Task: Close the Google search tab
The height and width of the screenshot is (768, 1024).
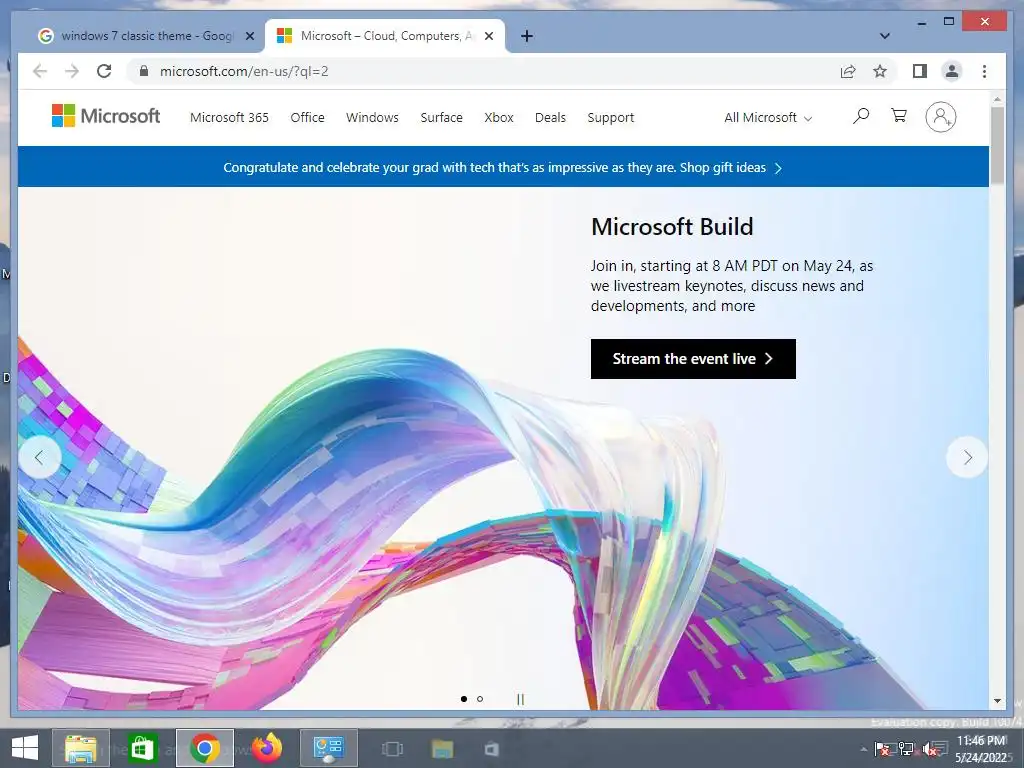Action: pyautogui.click(x=249, y=36)
